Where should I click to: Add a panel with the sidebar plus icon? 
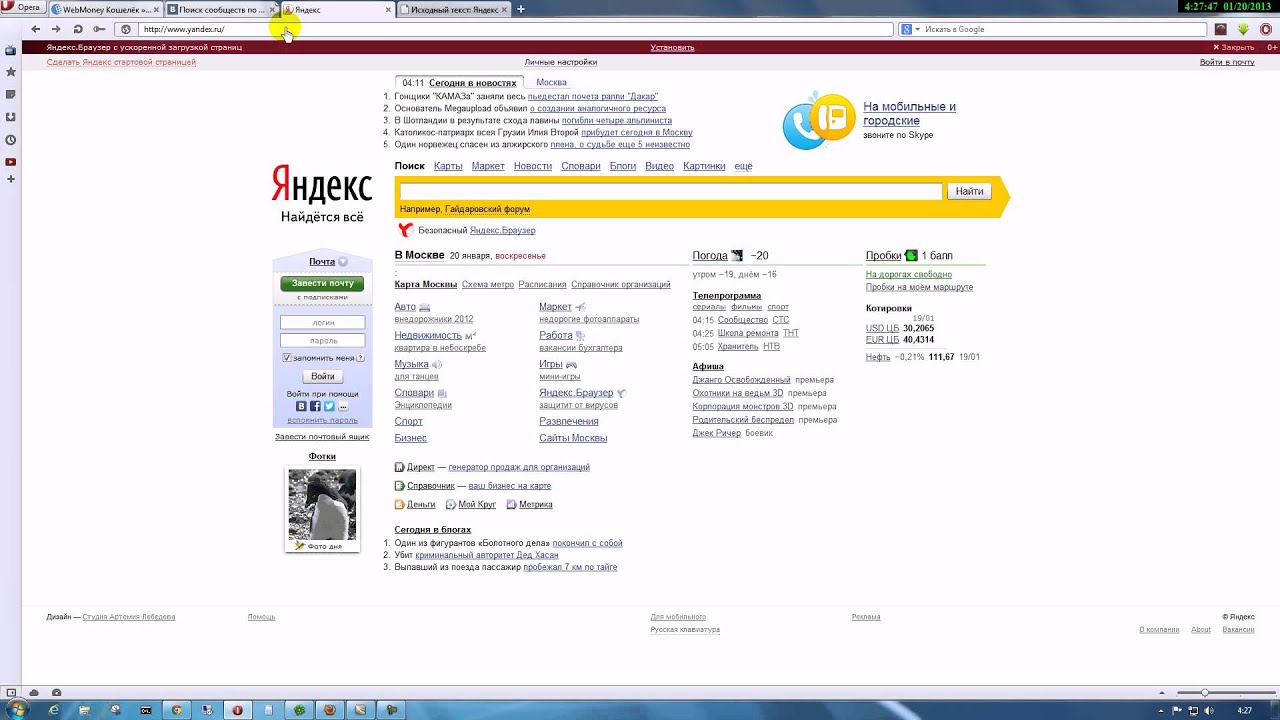pos(10,179)
